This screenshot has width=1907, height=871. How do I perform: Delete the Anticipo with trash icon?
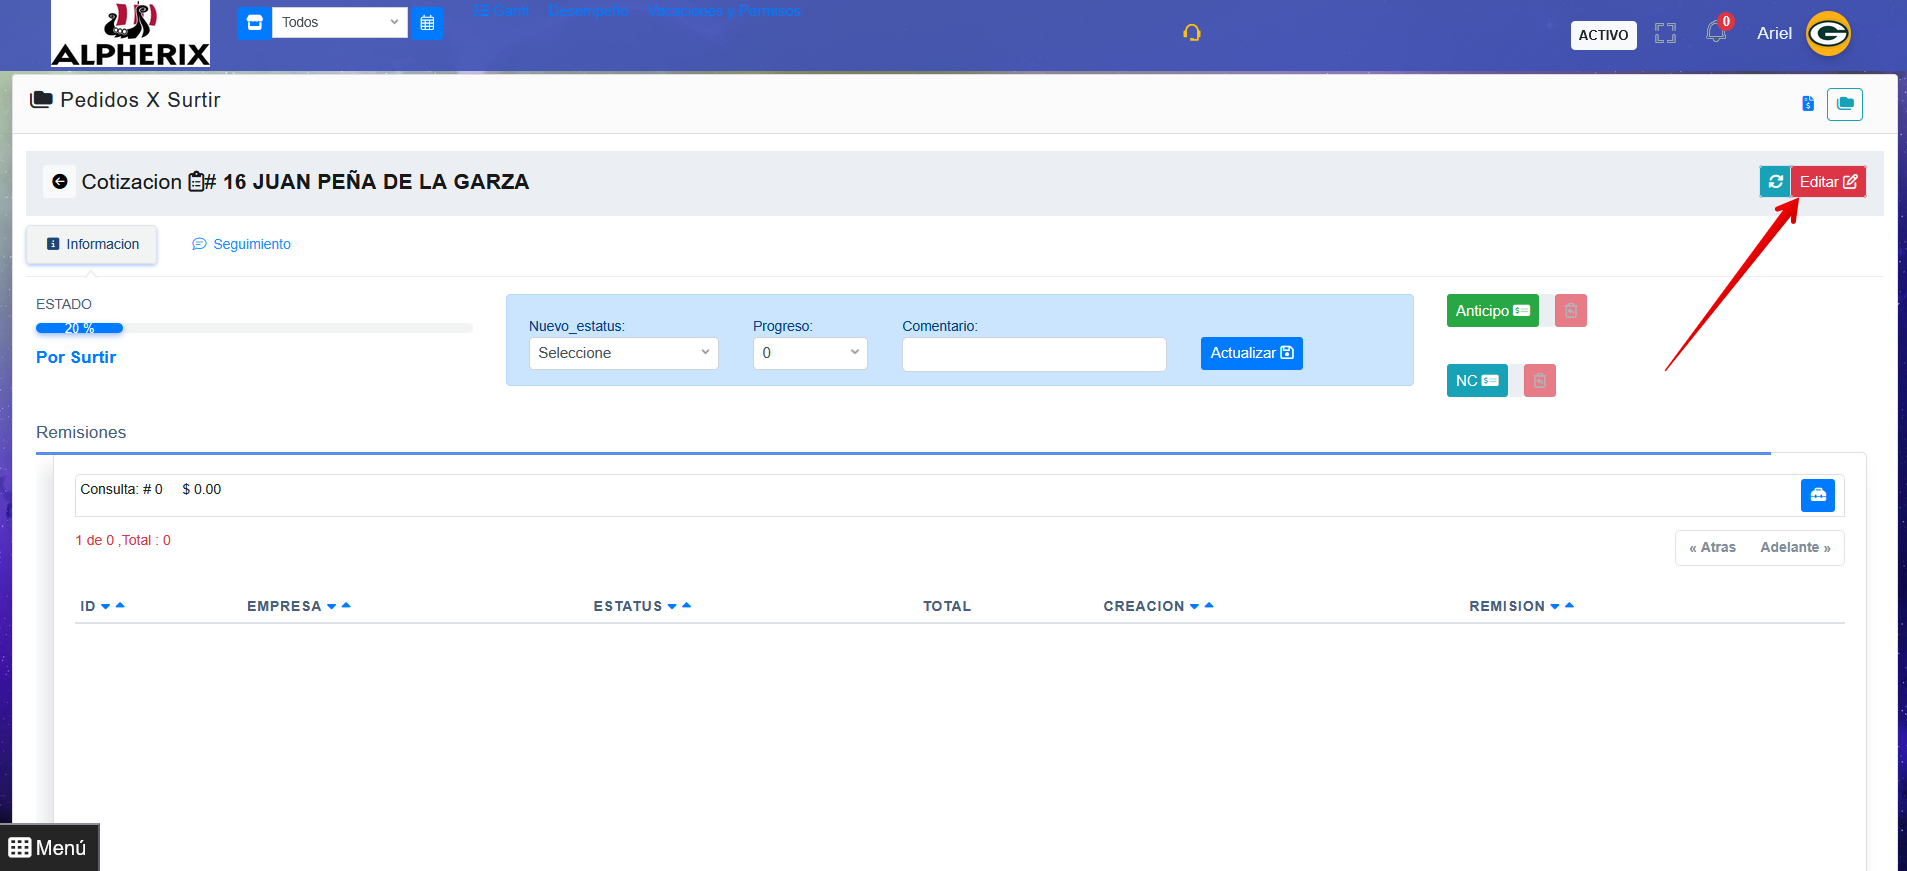click(x=1570, y=311)
